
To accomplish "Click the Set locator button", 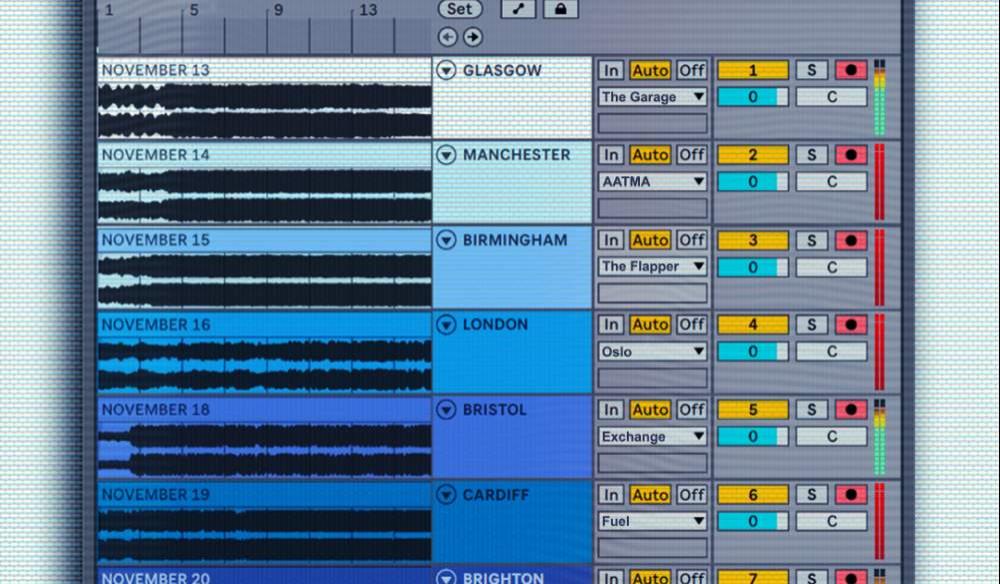I will point(460,9).
